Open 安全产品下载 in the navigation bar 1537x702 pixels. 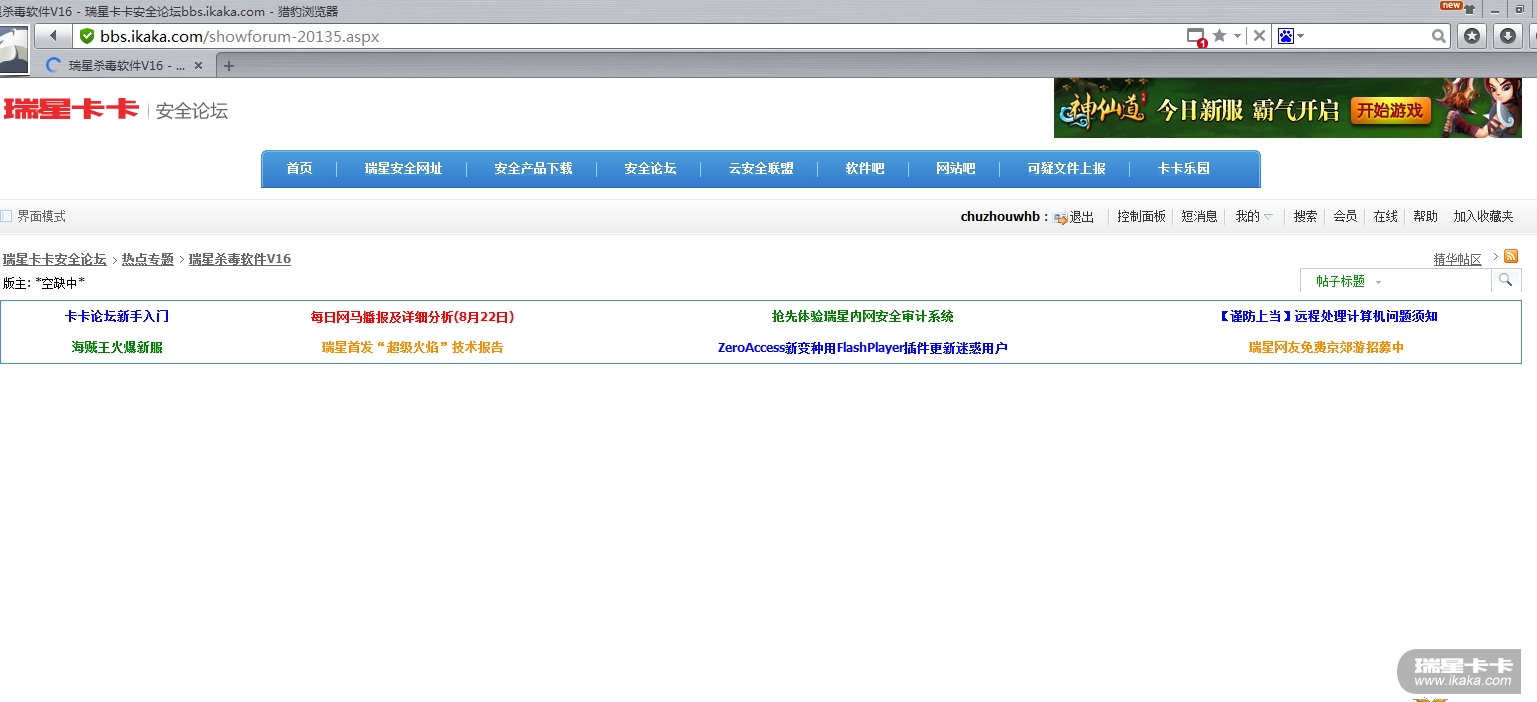533,168
